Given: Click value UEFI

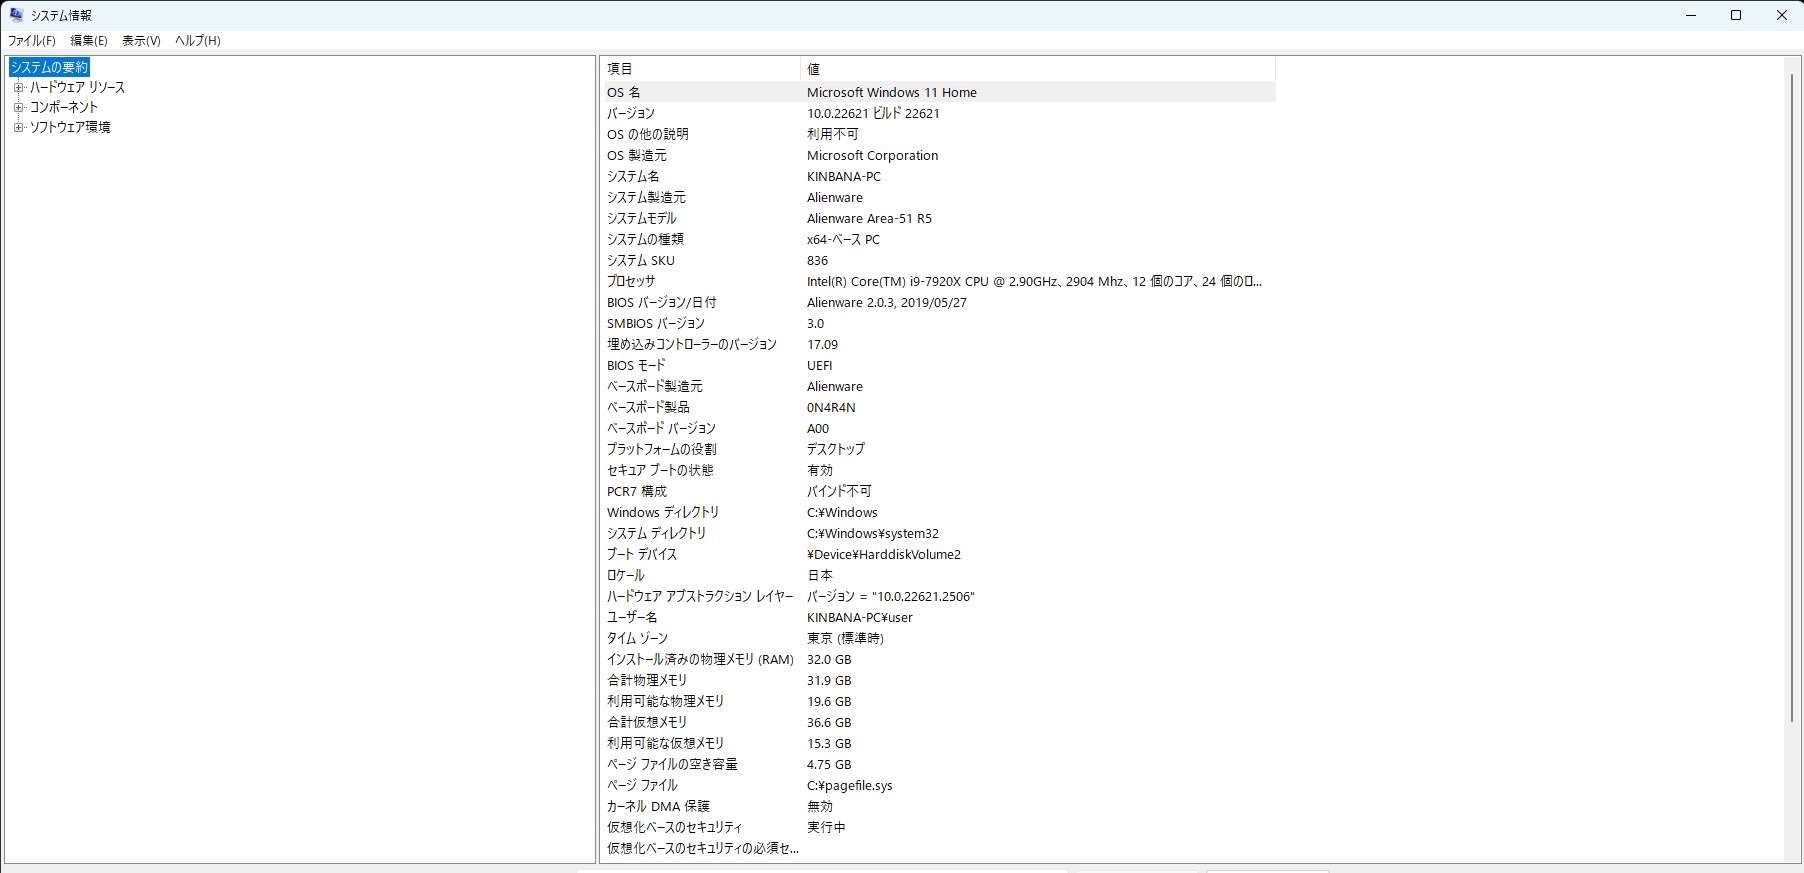Looking at the screenshot, I should [819, 365].
